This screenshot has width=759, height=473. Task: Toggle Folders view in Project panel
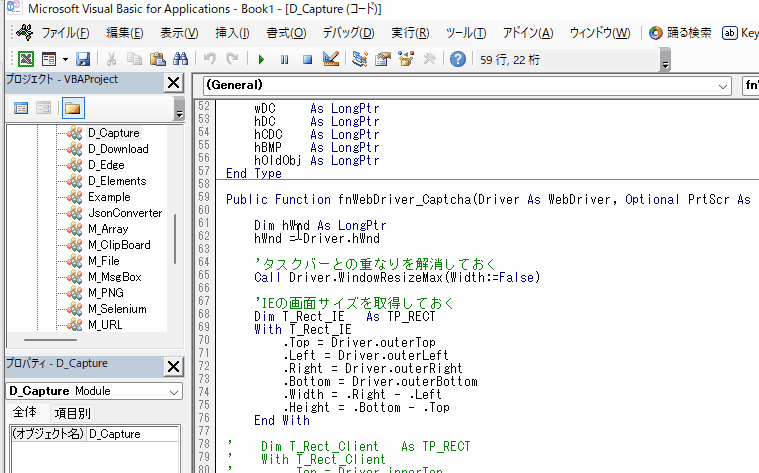tap(73, 108)
